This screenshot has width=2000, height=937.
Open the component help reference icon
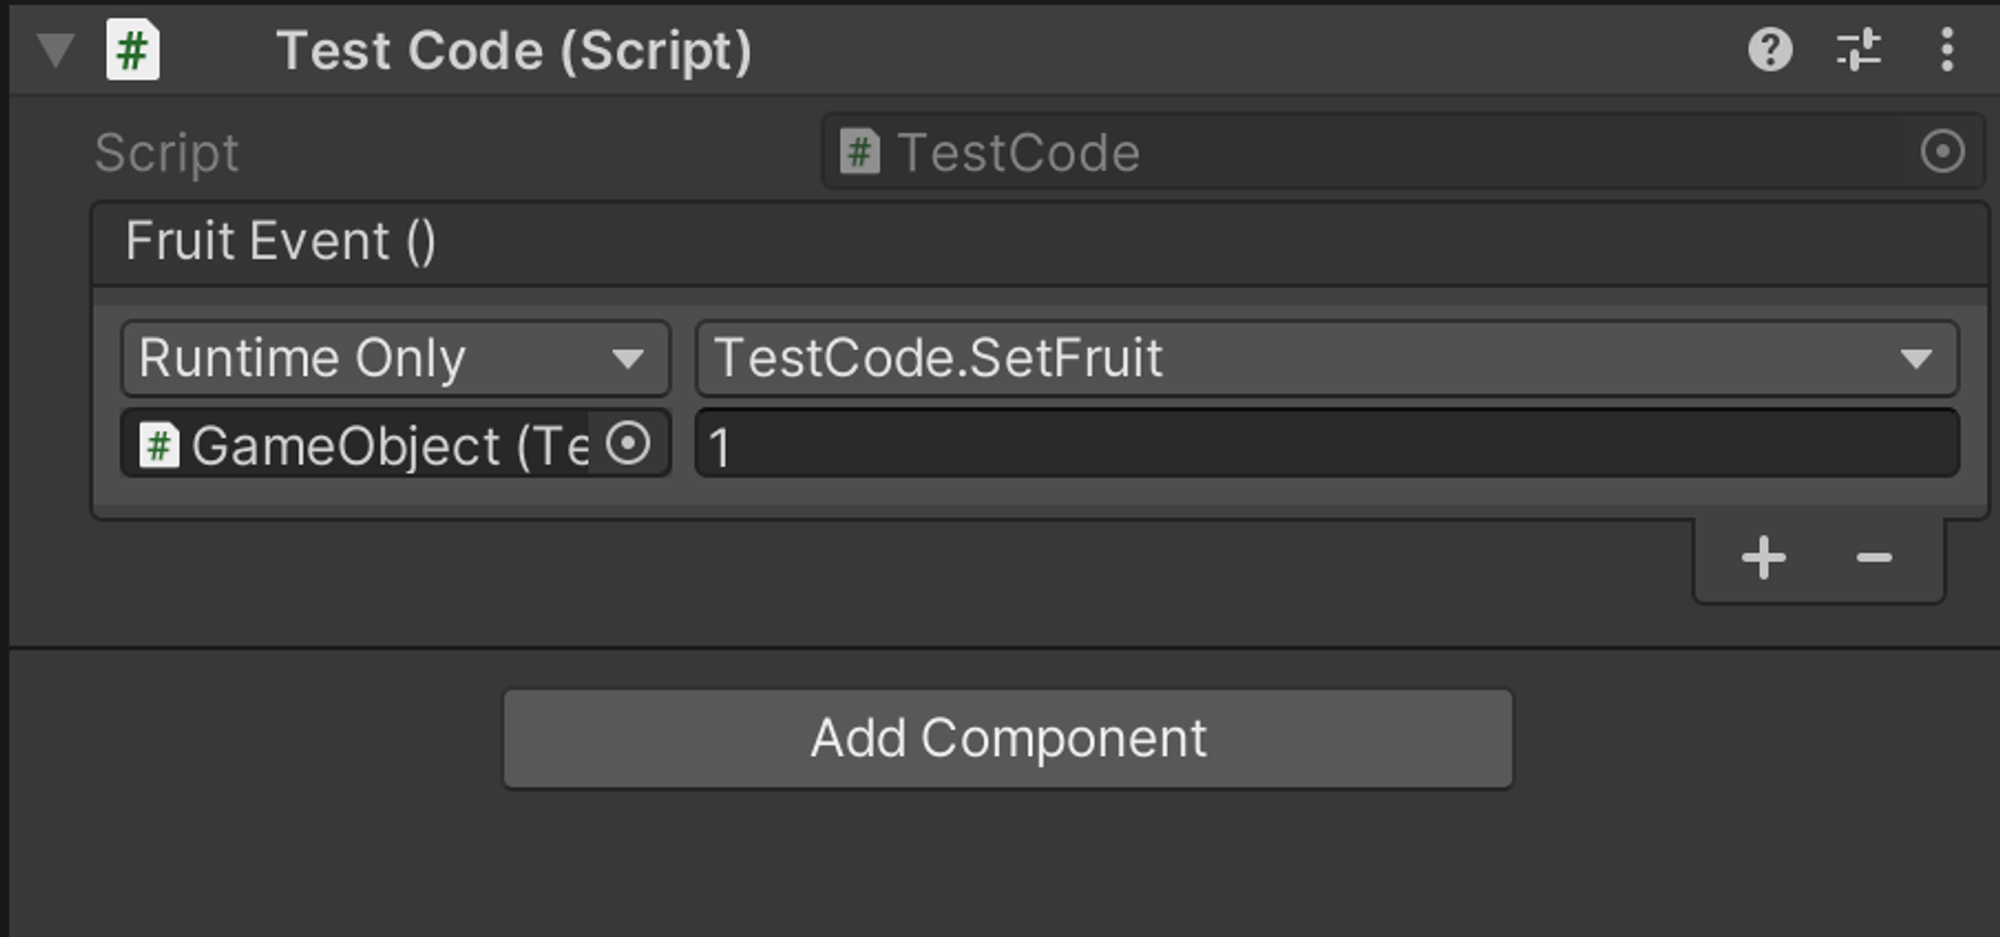1769,50
